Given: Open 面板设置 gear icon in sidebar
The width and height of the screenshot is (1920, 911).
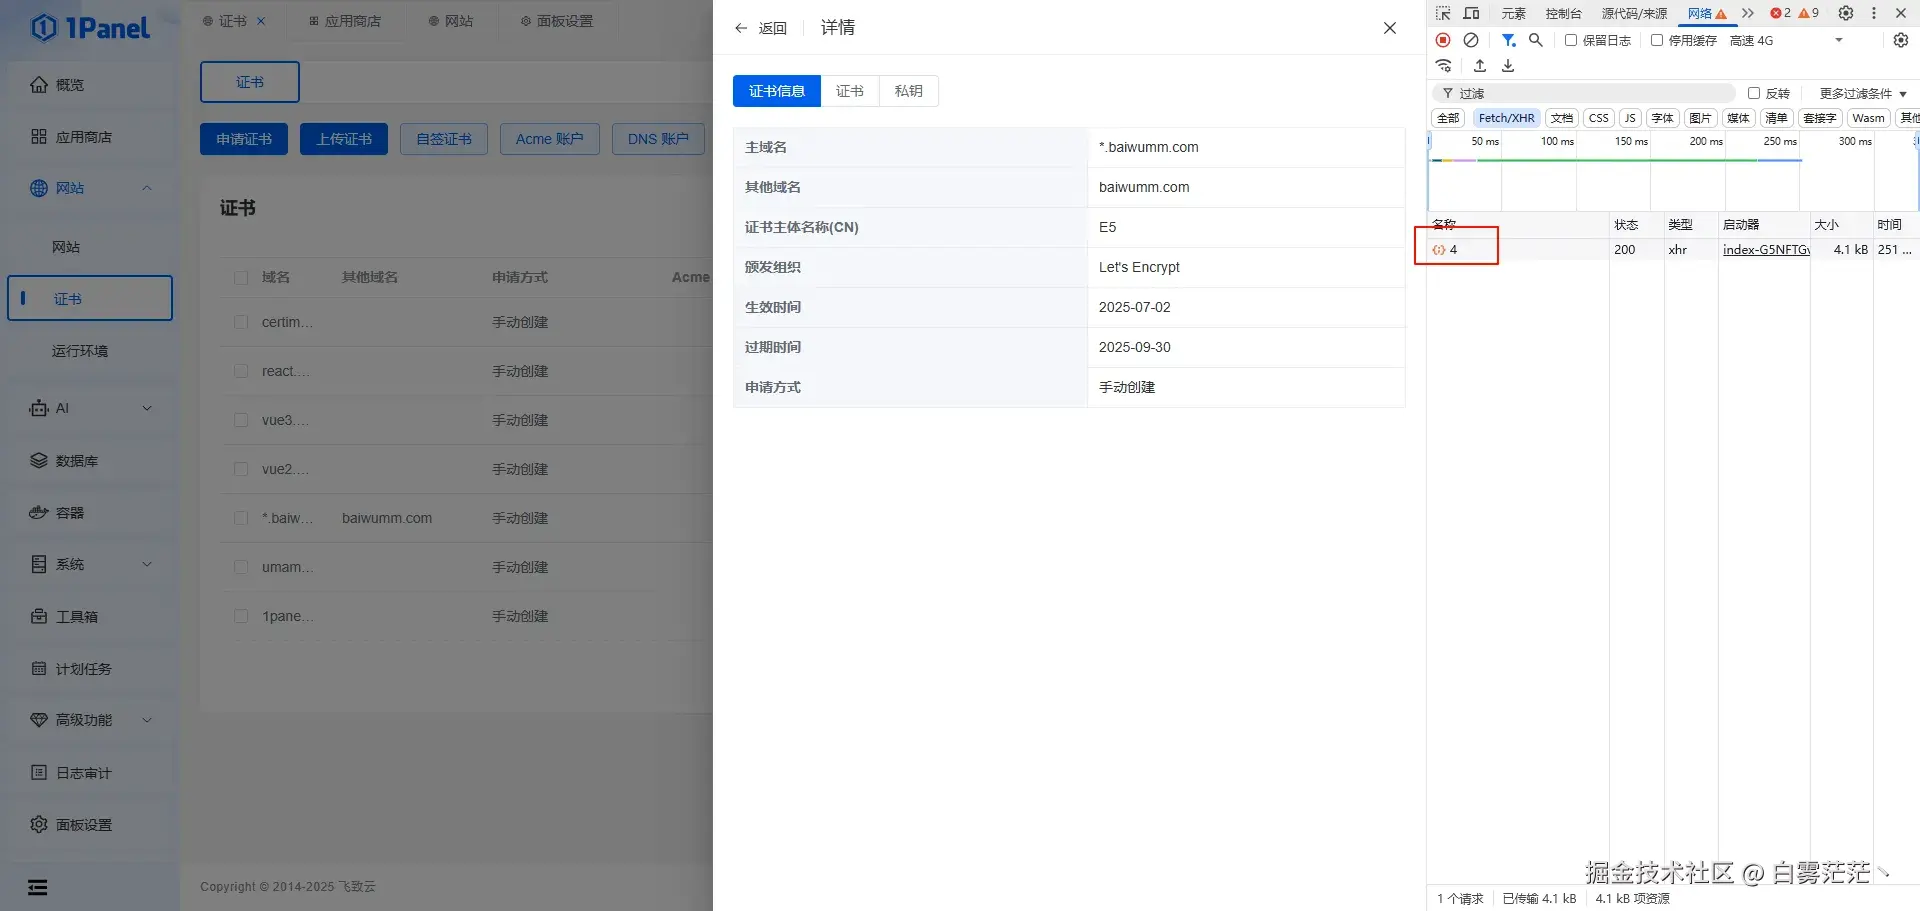Looking at the screenshot, I should (x=39, y=825).
